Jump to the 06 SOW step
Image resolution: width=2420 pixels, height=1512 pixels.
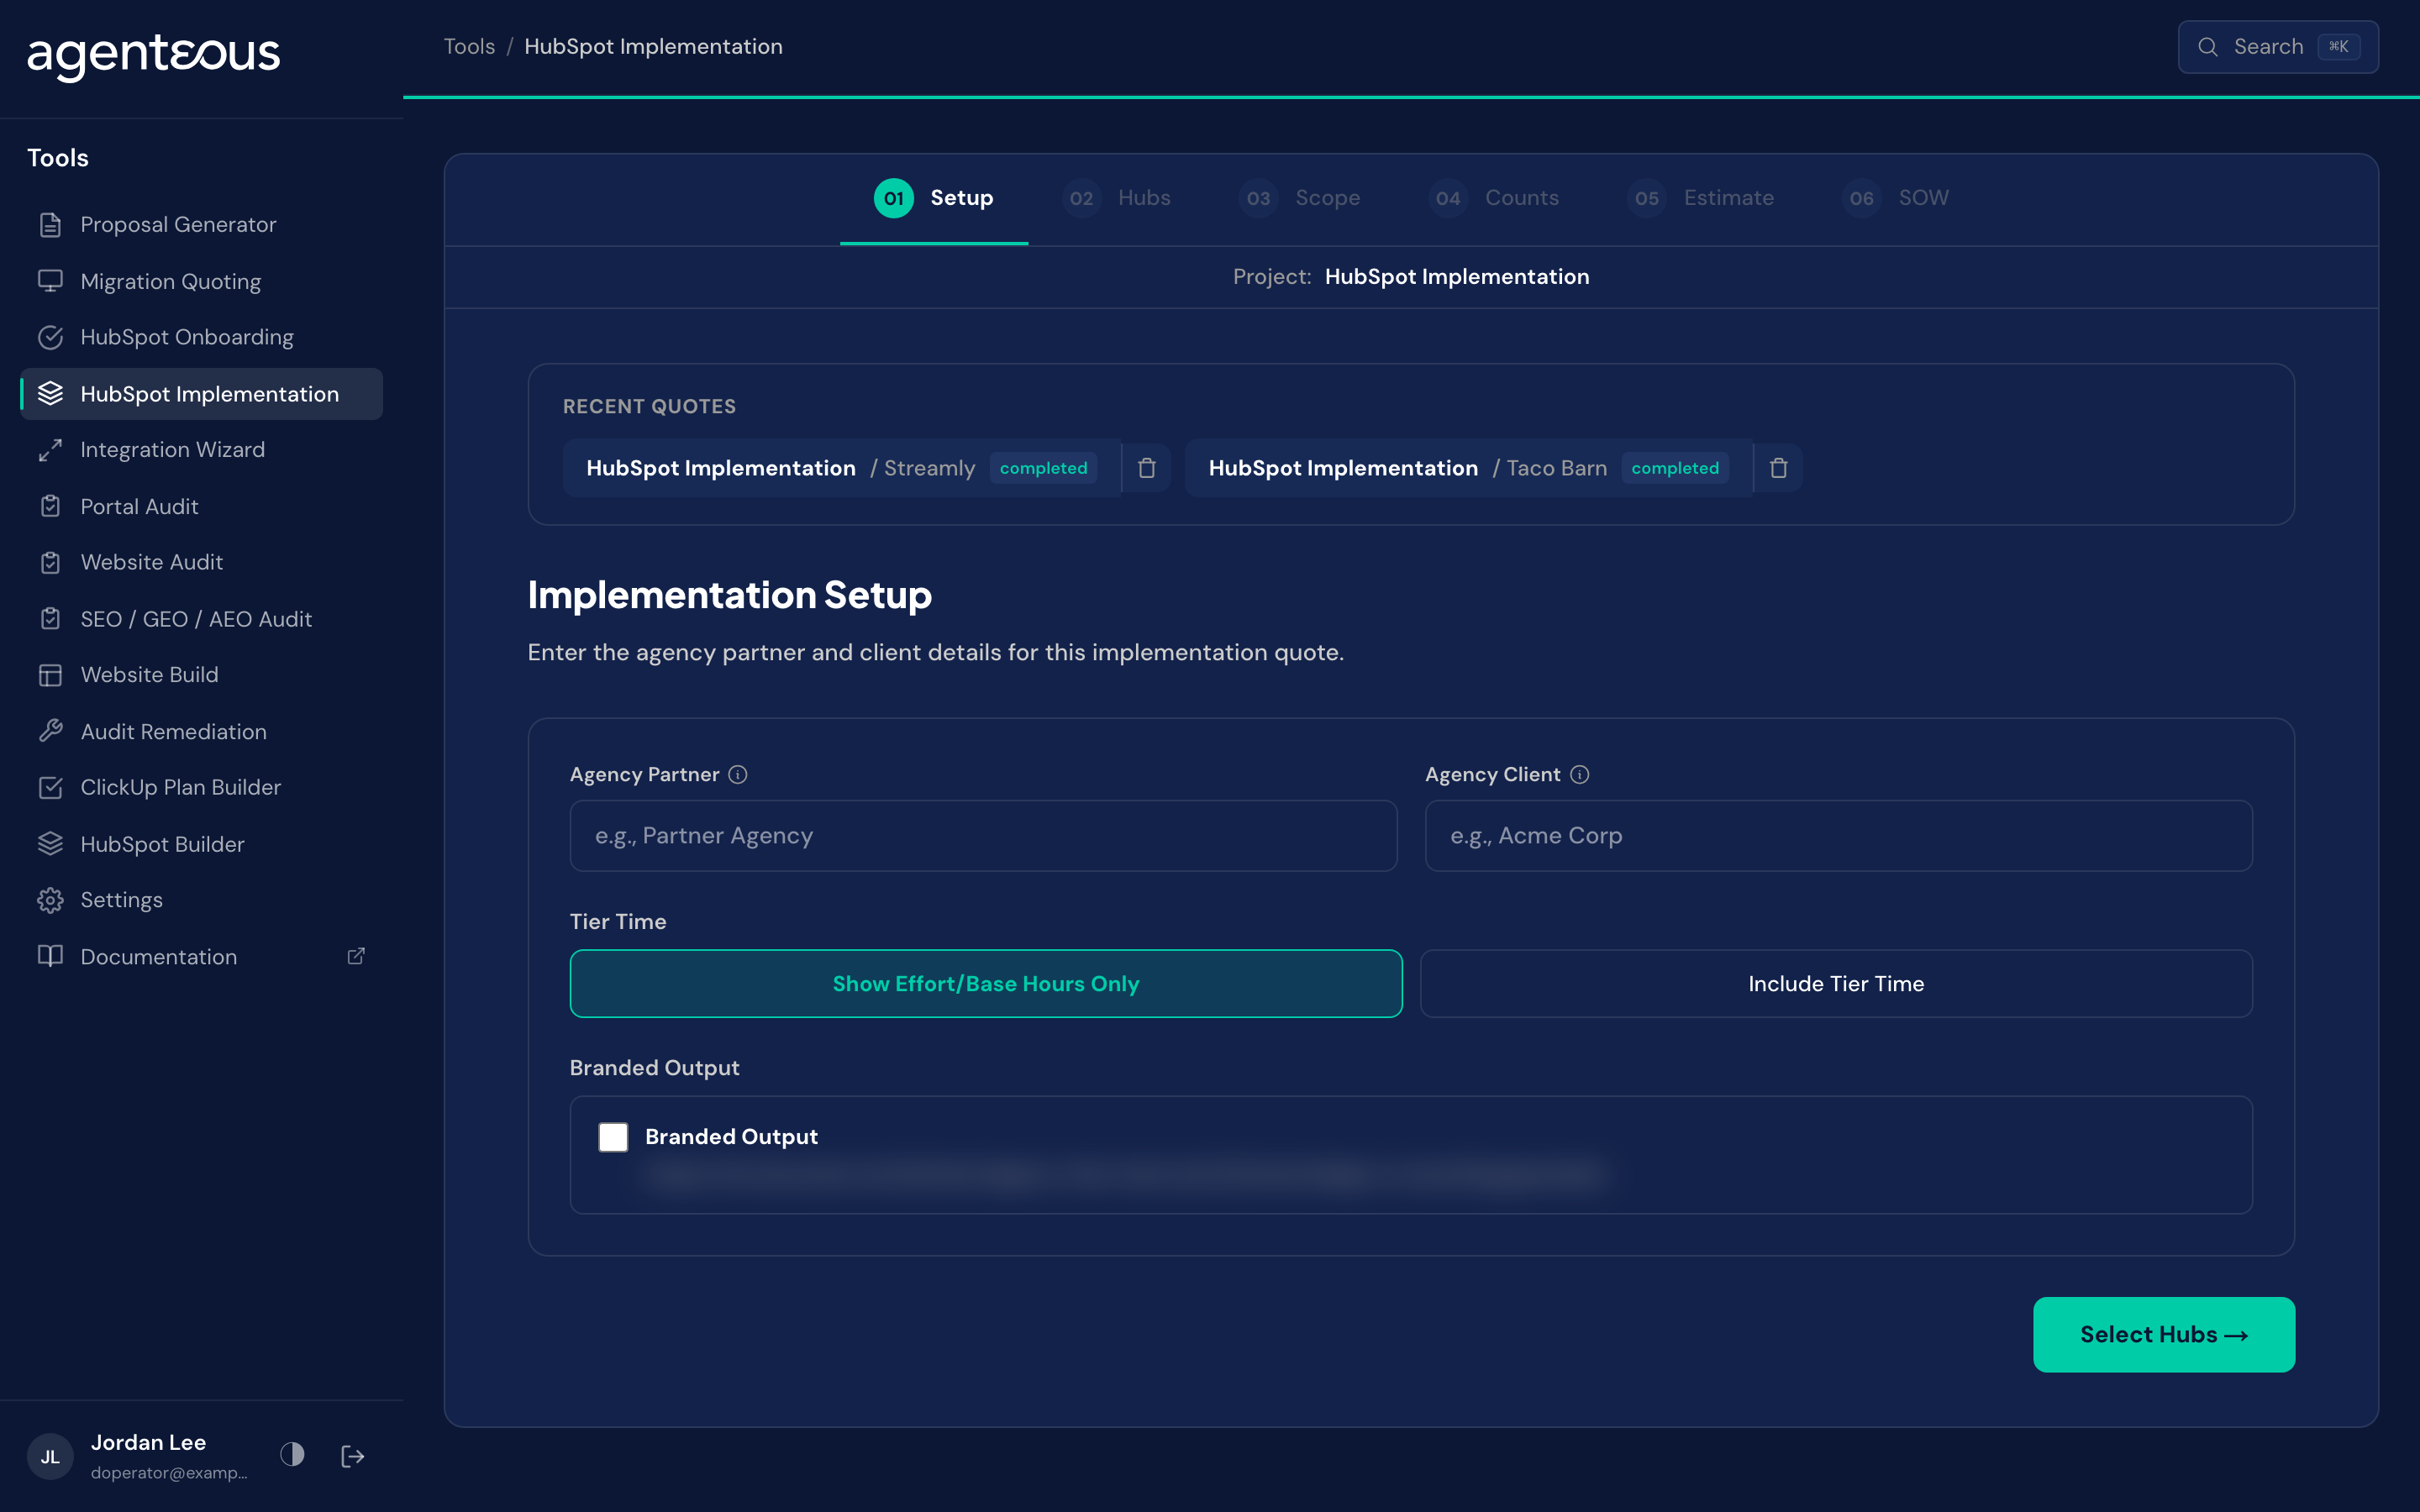[x=1896, y=198]
